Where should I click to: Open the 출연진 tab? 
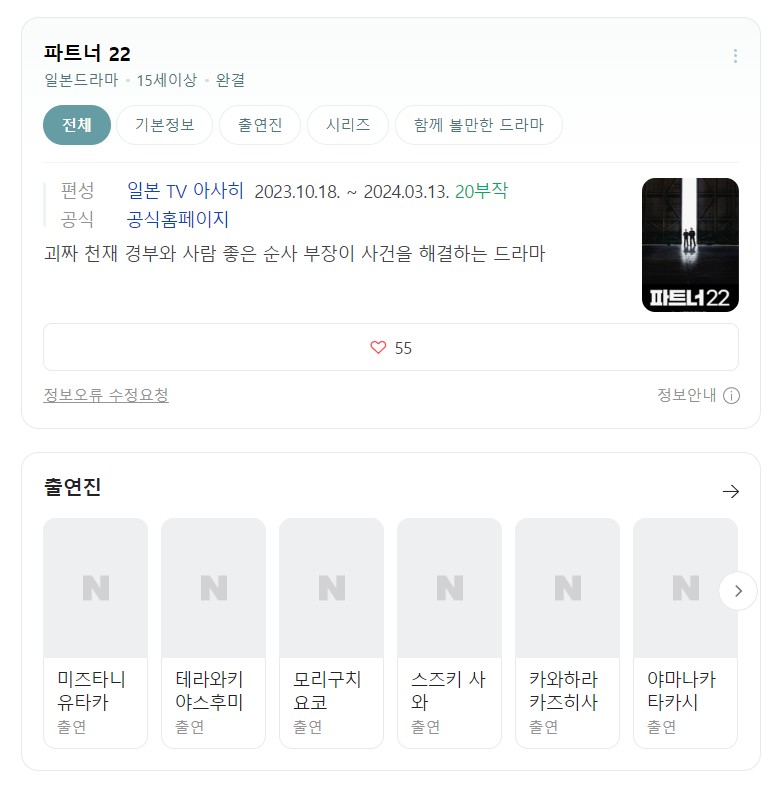click(x=260, y=125)
